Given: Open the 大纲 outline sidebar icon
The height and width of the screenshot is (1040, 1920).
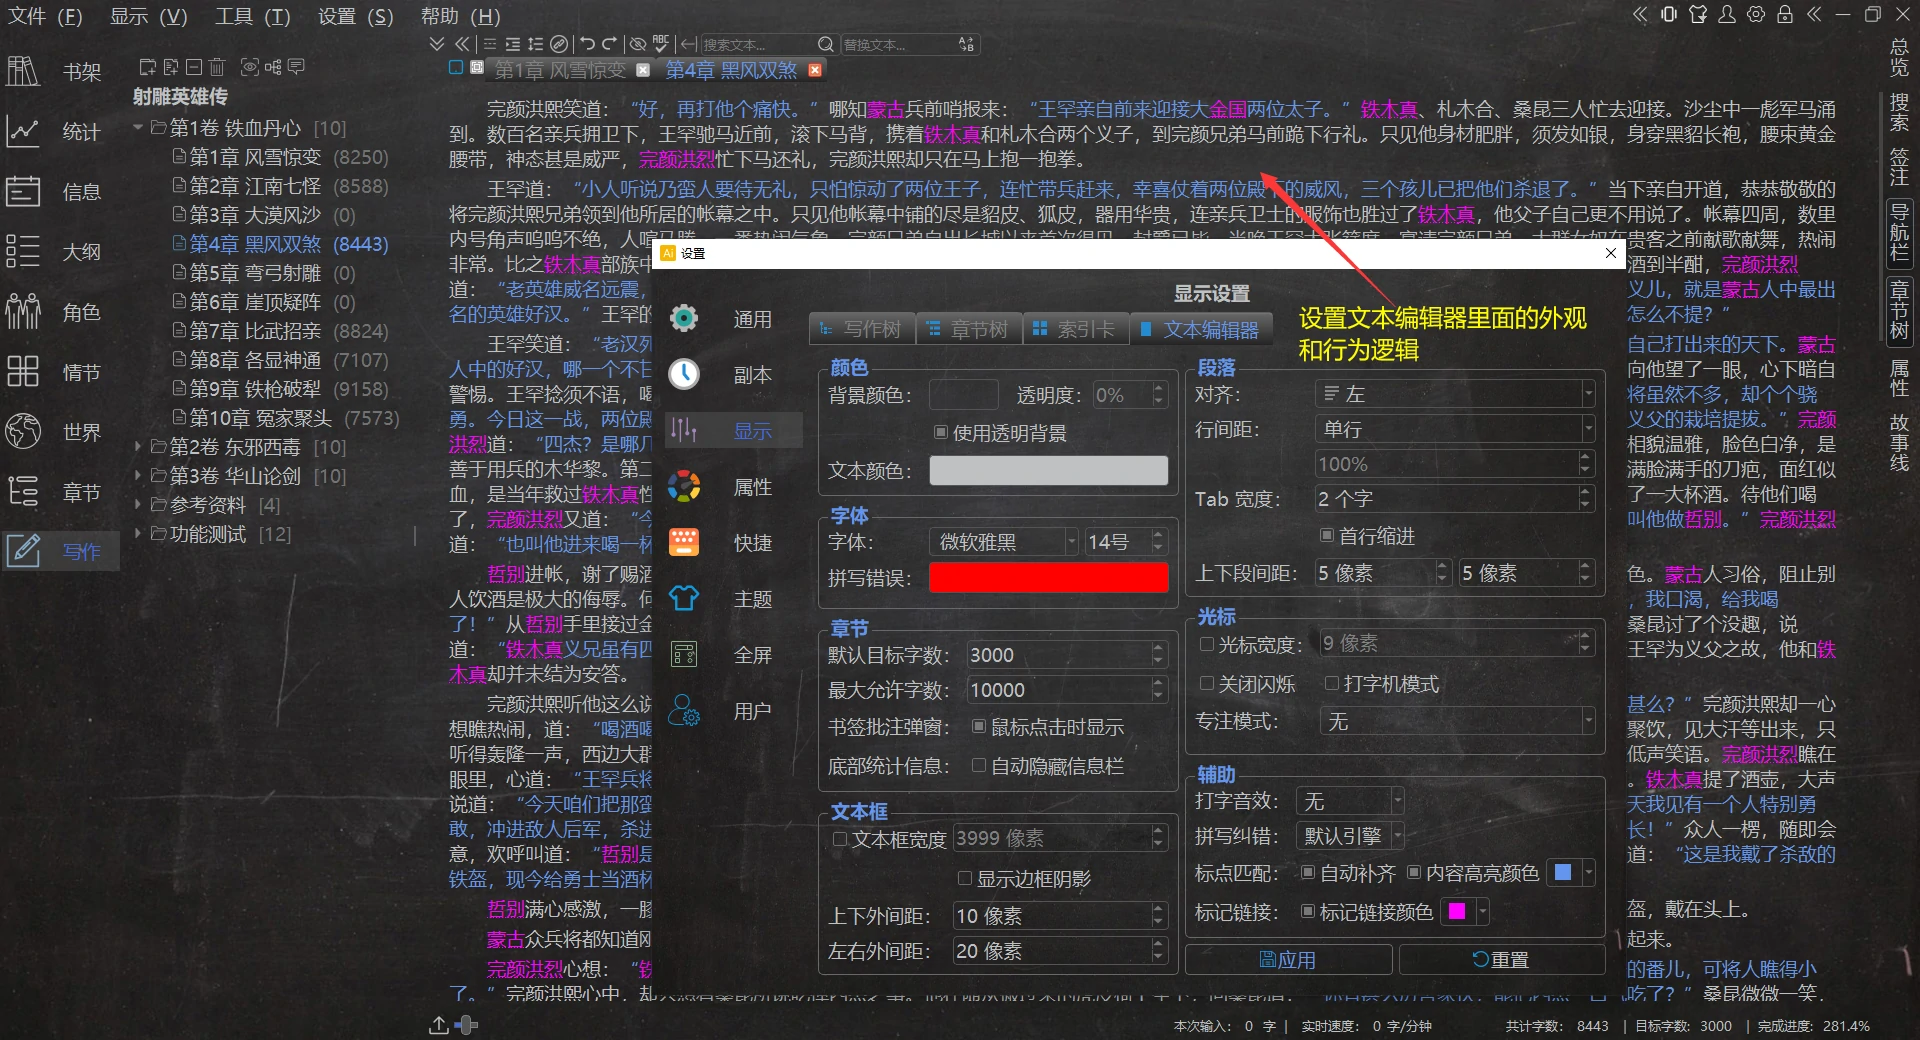Looking at the screenshot, I should (x=23, y=252).
